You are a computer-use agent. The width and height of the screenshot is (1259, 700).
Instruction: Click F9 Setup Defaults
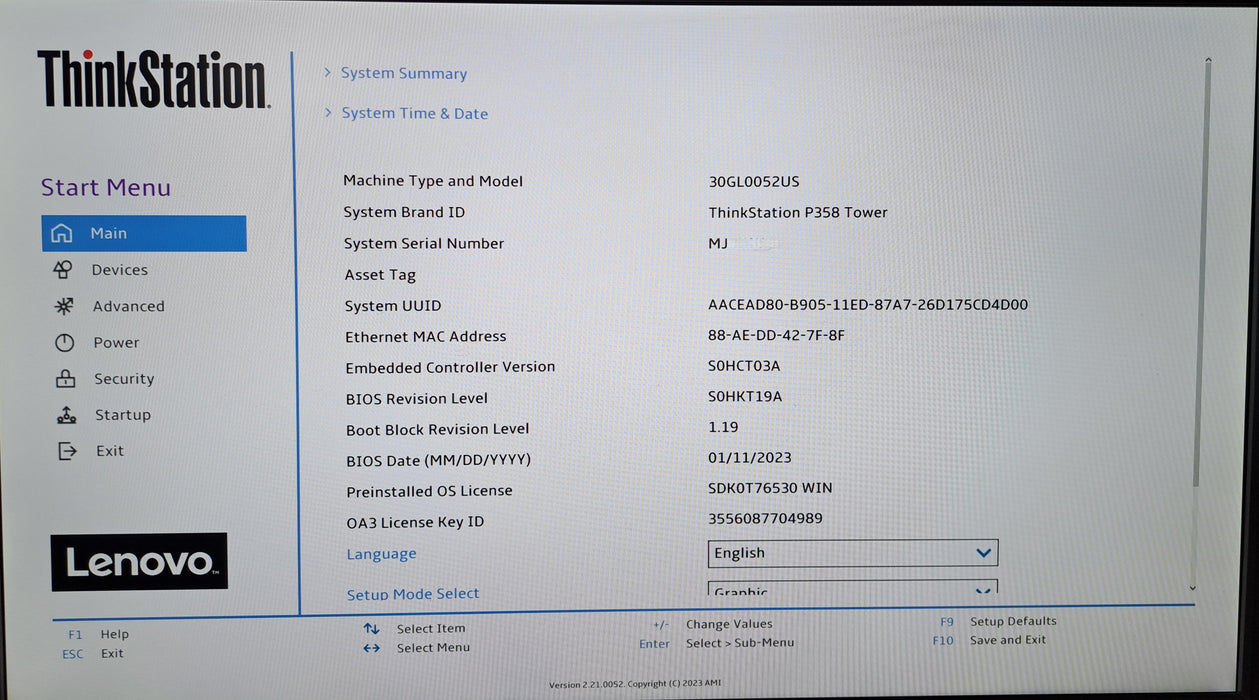[x=998, y=621]
